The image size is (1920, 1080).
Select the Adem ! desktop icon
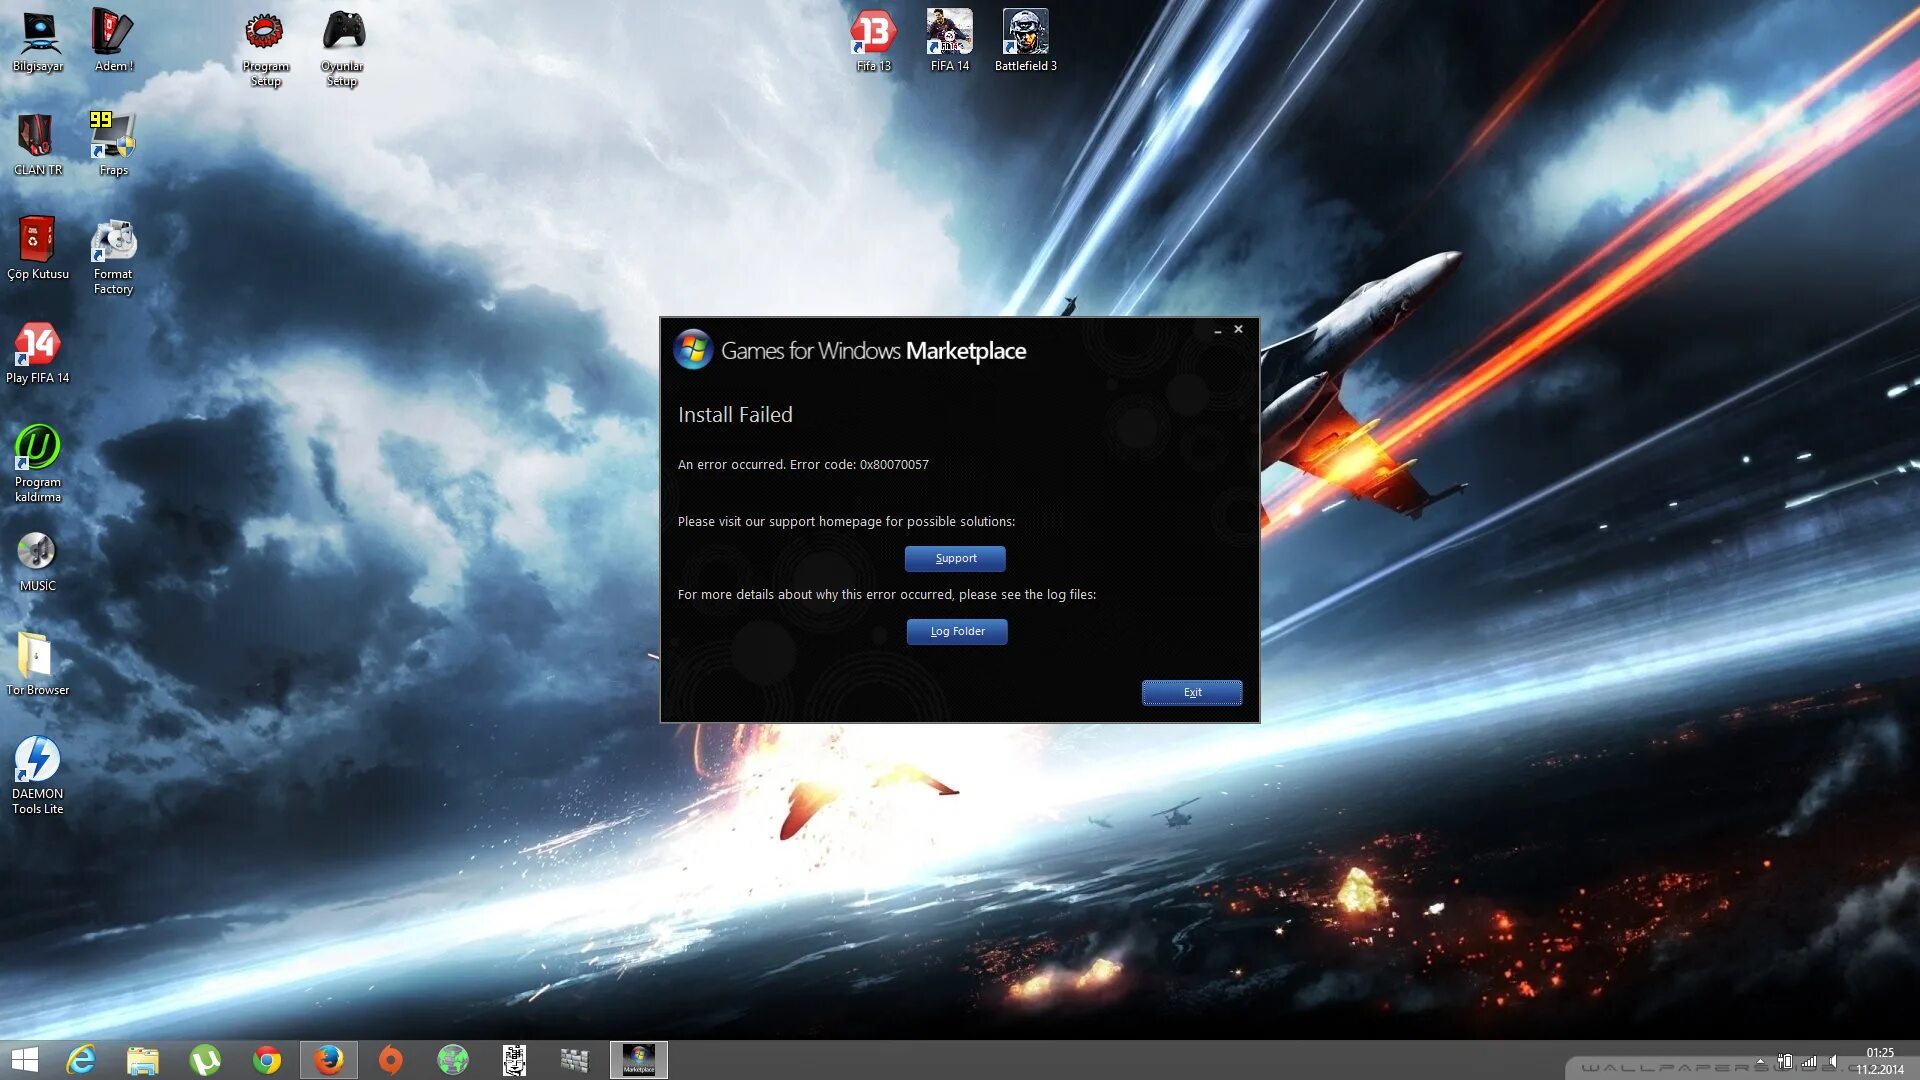tap(114, 42)
